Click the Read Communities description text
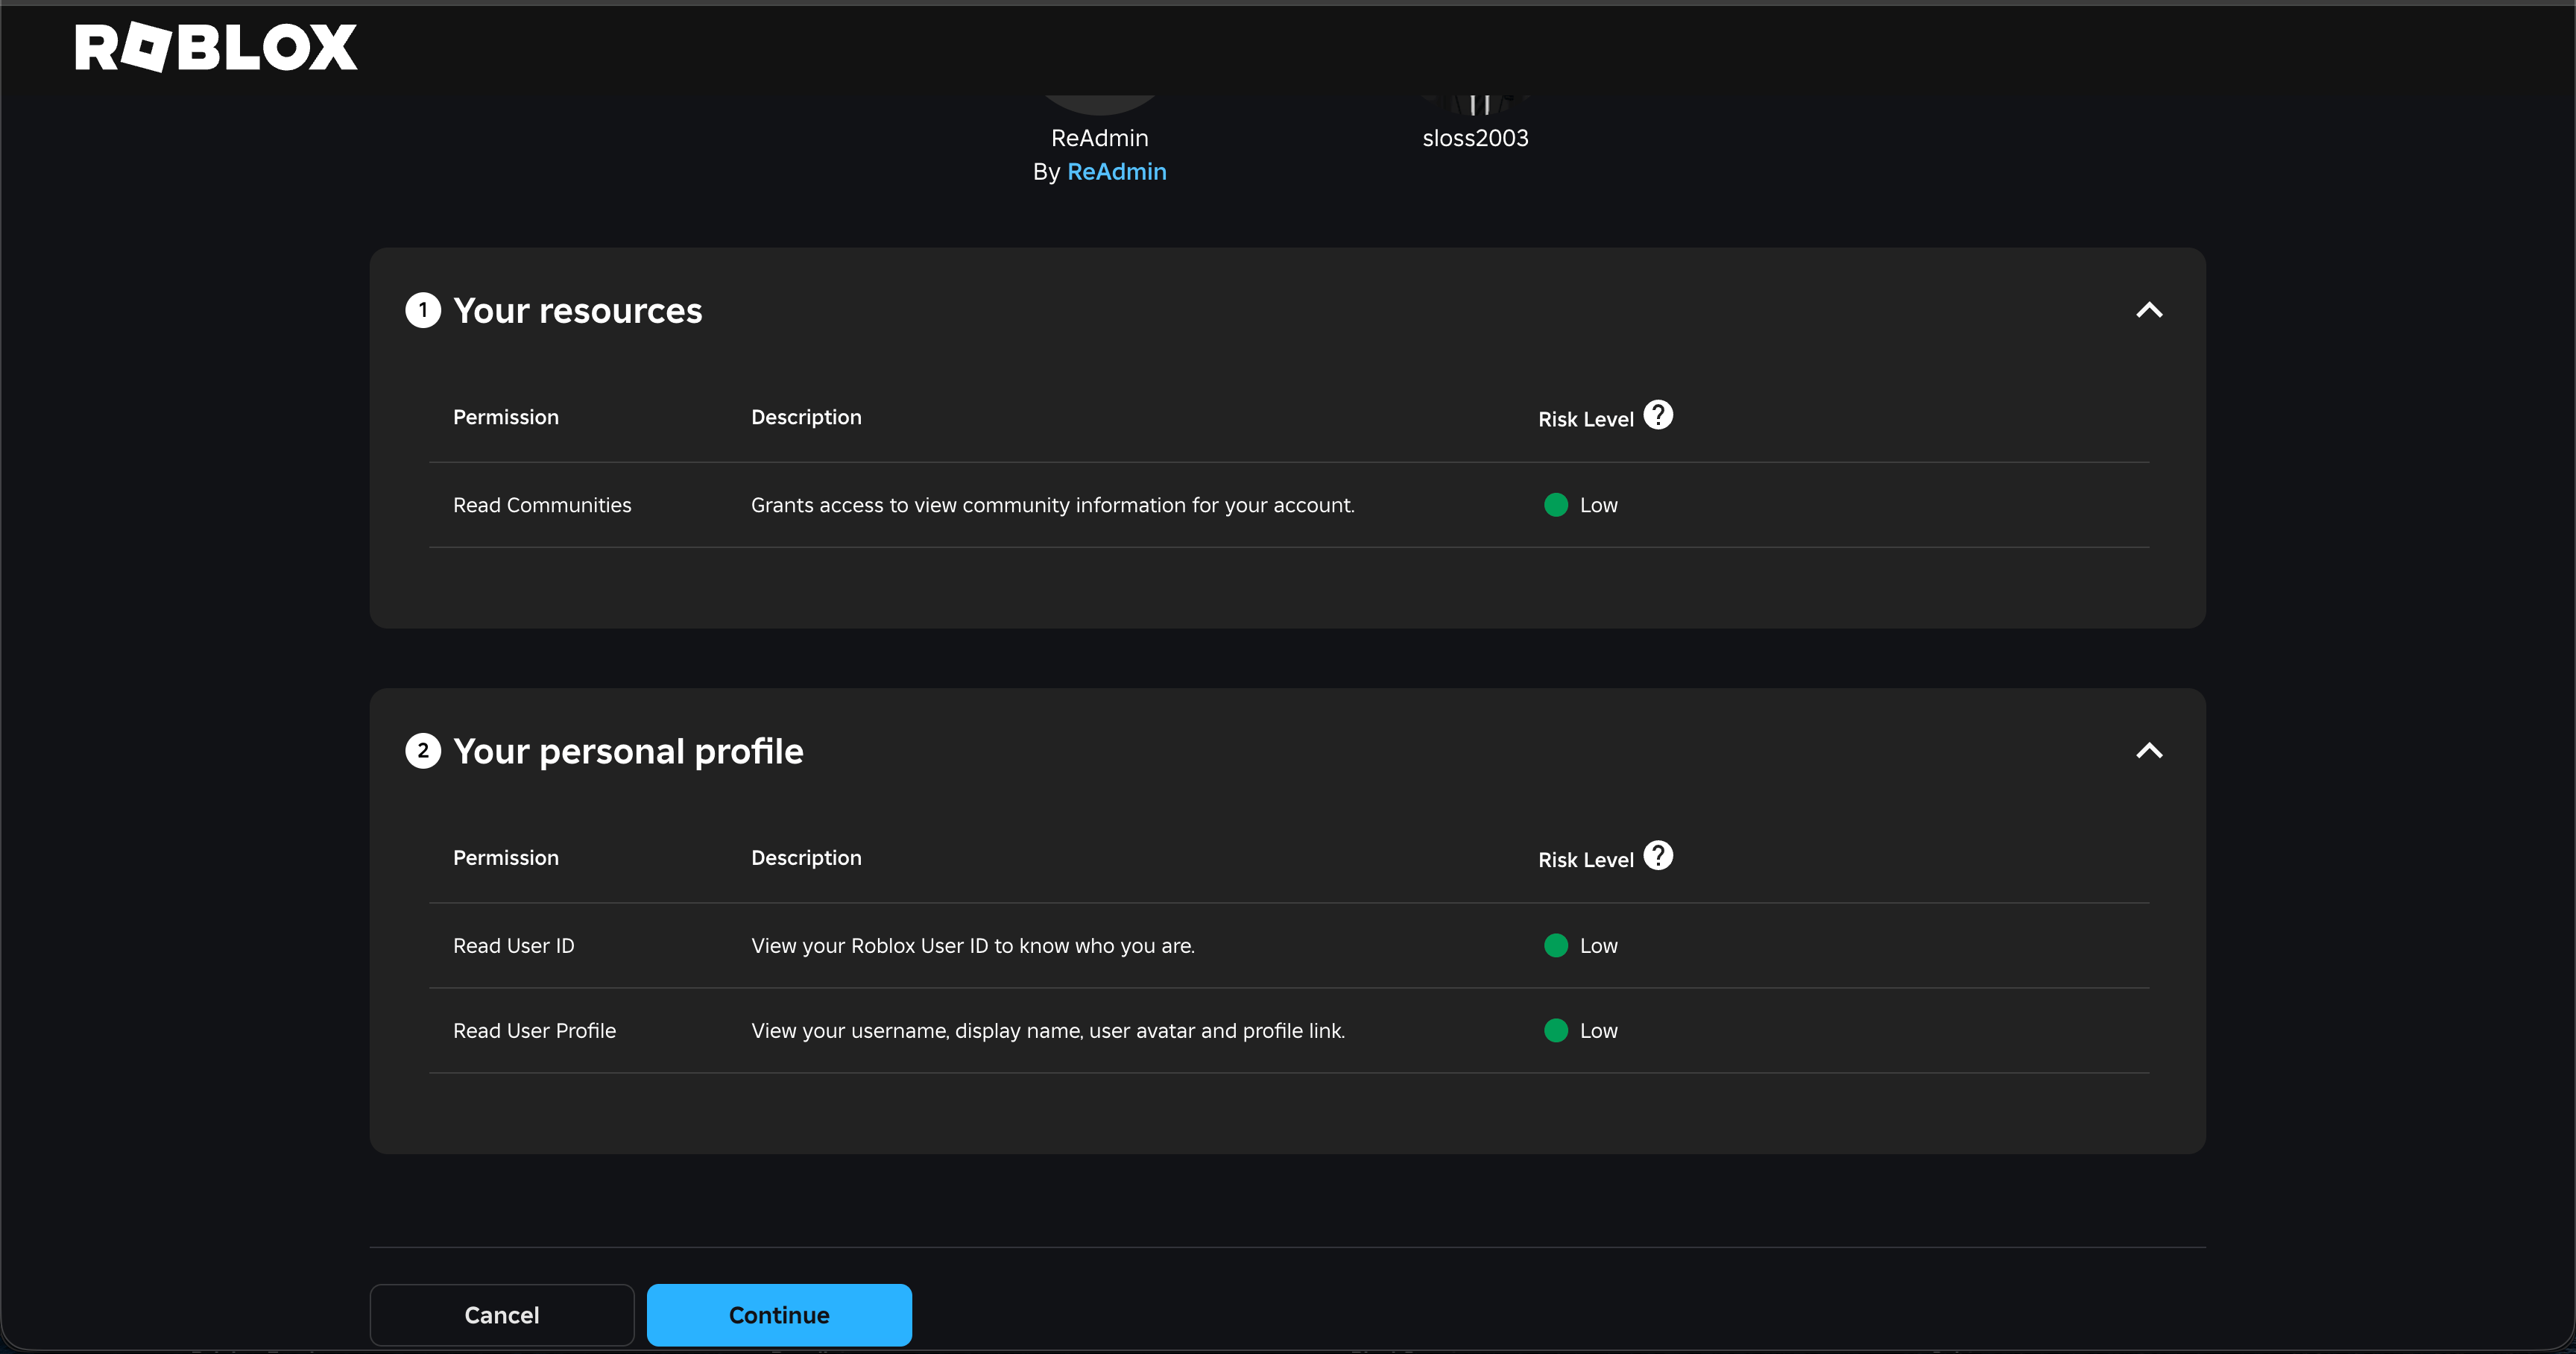The image size is (2576, 1354). (1053, 505)
